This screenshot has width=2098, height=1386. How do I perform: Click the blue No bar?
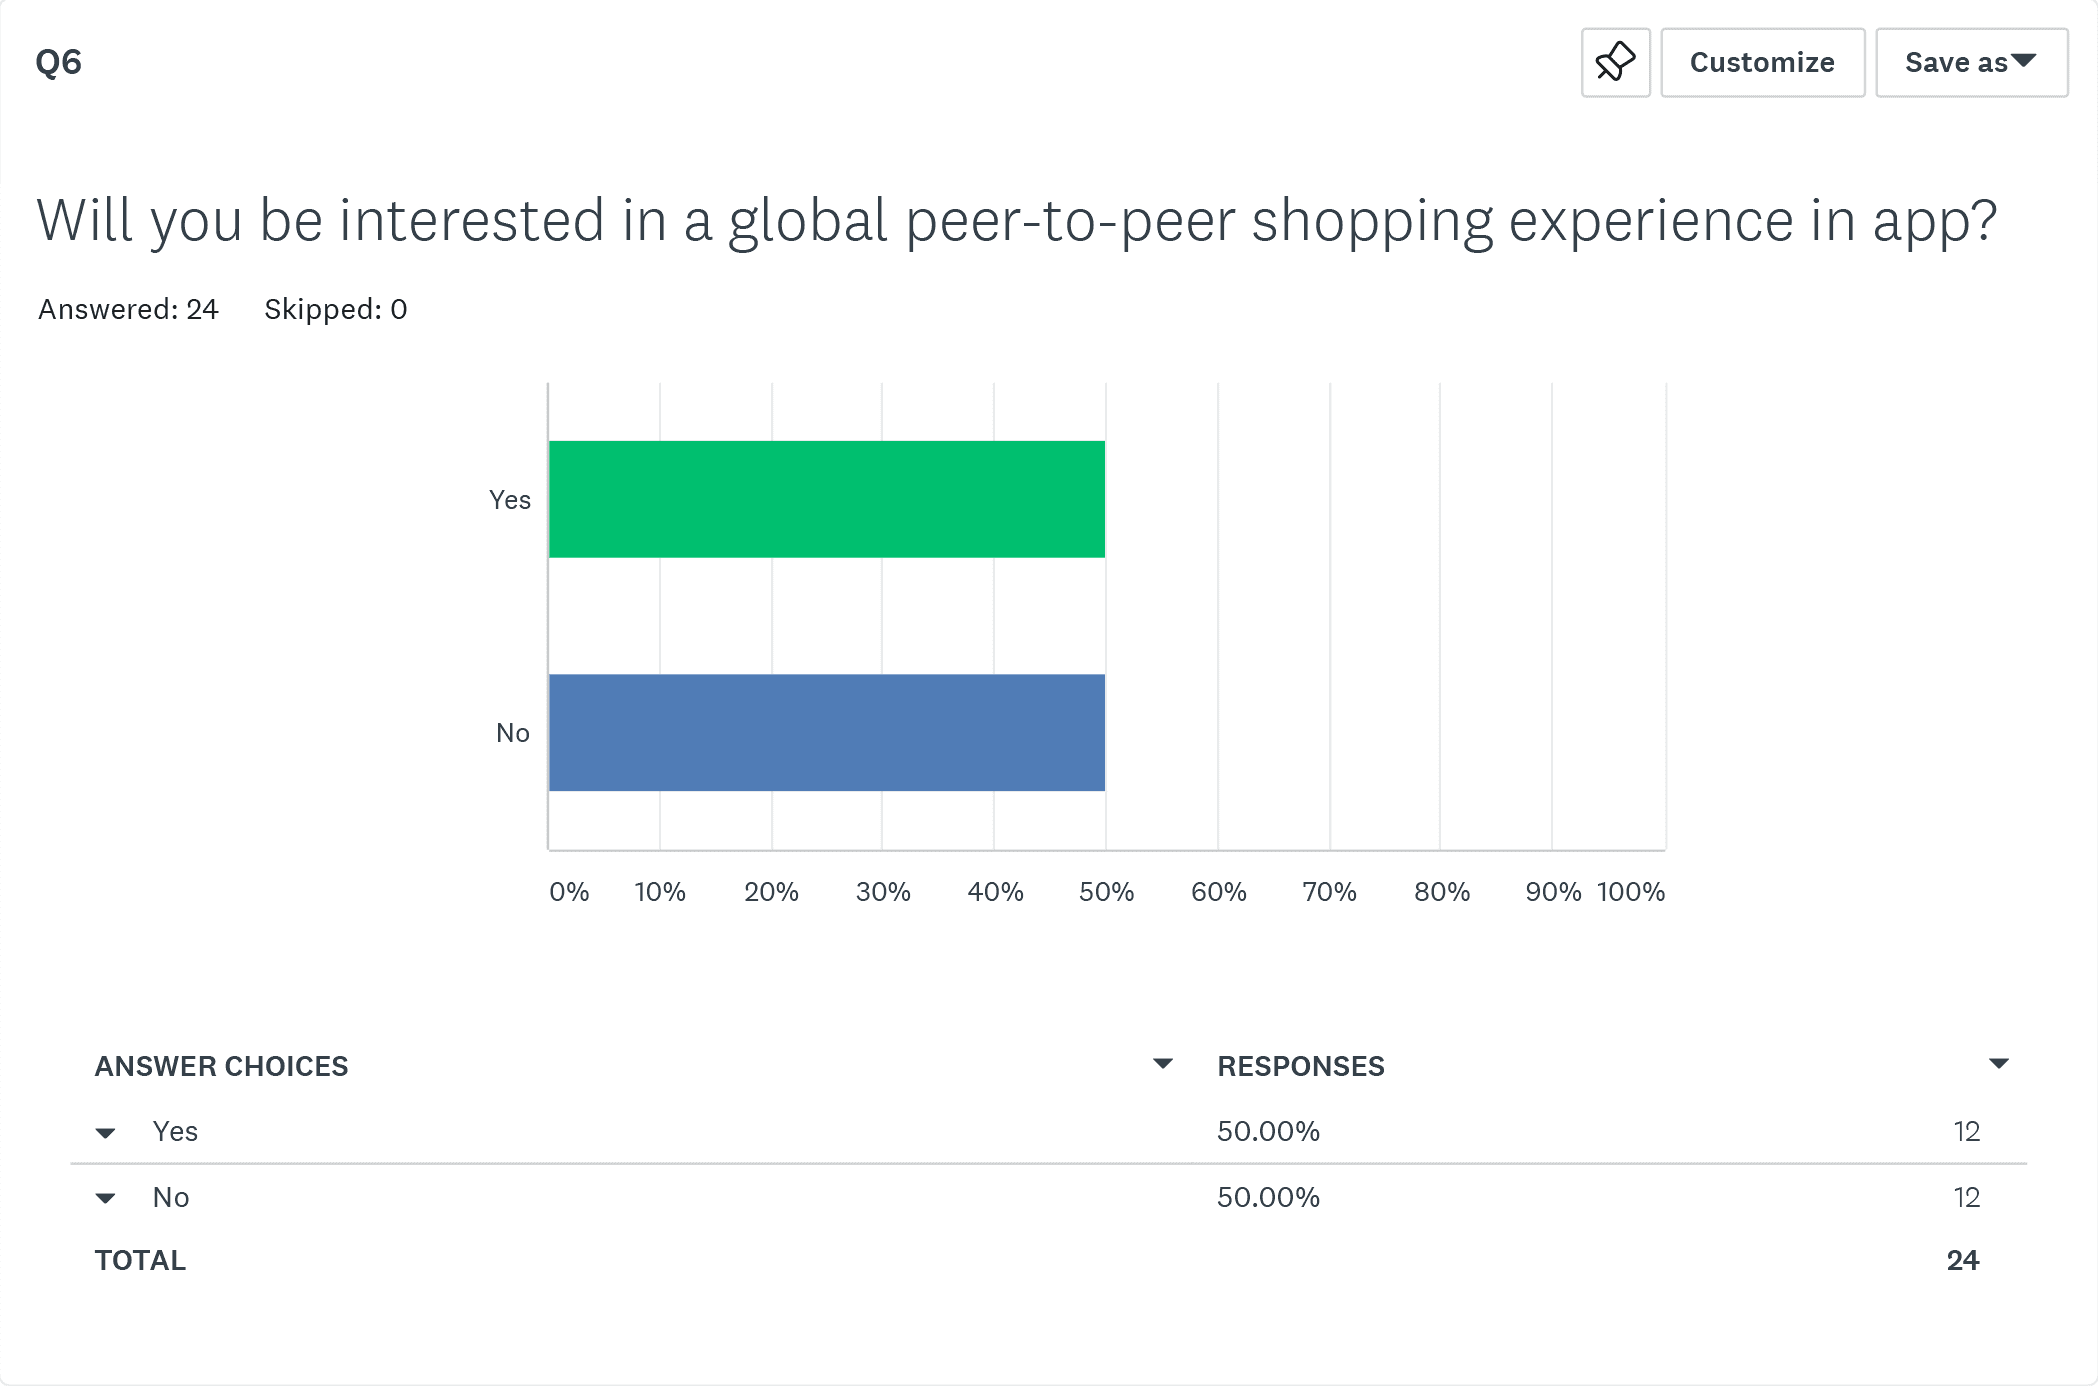(827, 732)
